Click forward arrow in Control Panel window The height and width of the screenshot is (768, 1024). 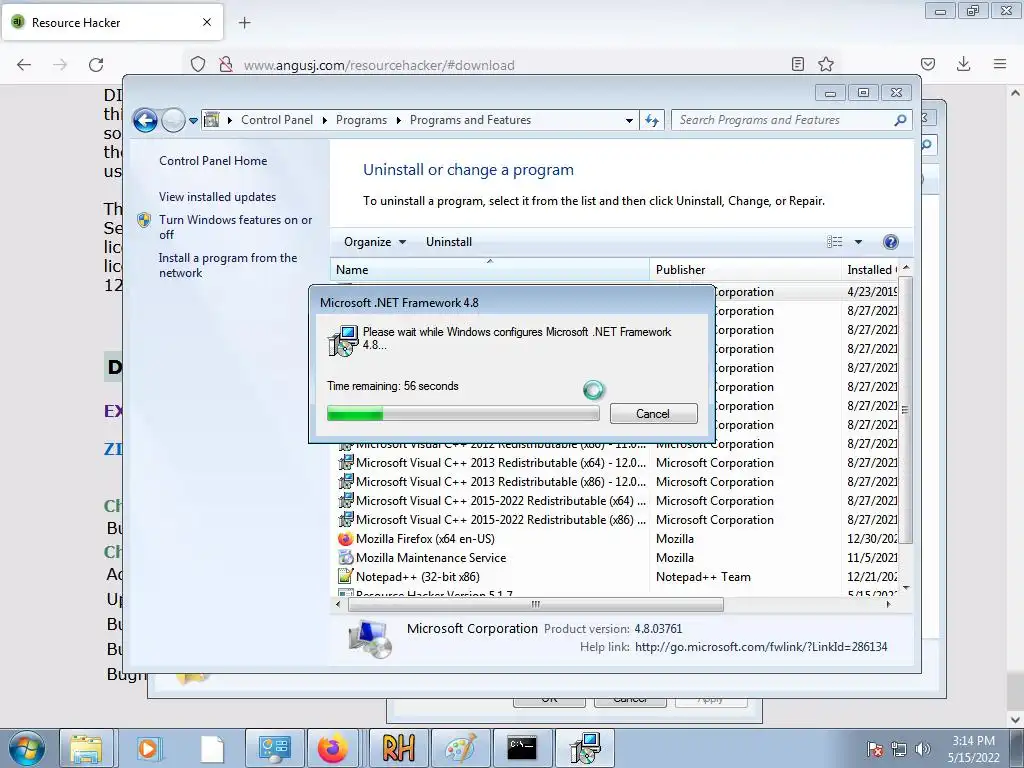point(173,120)
